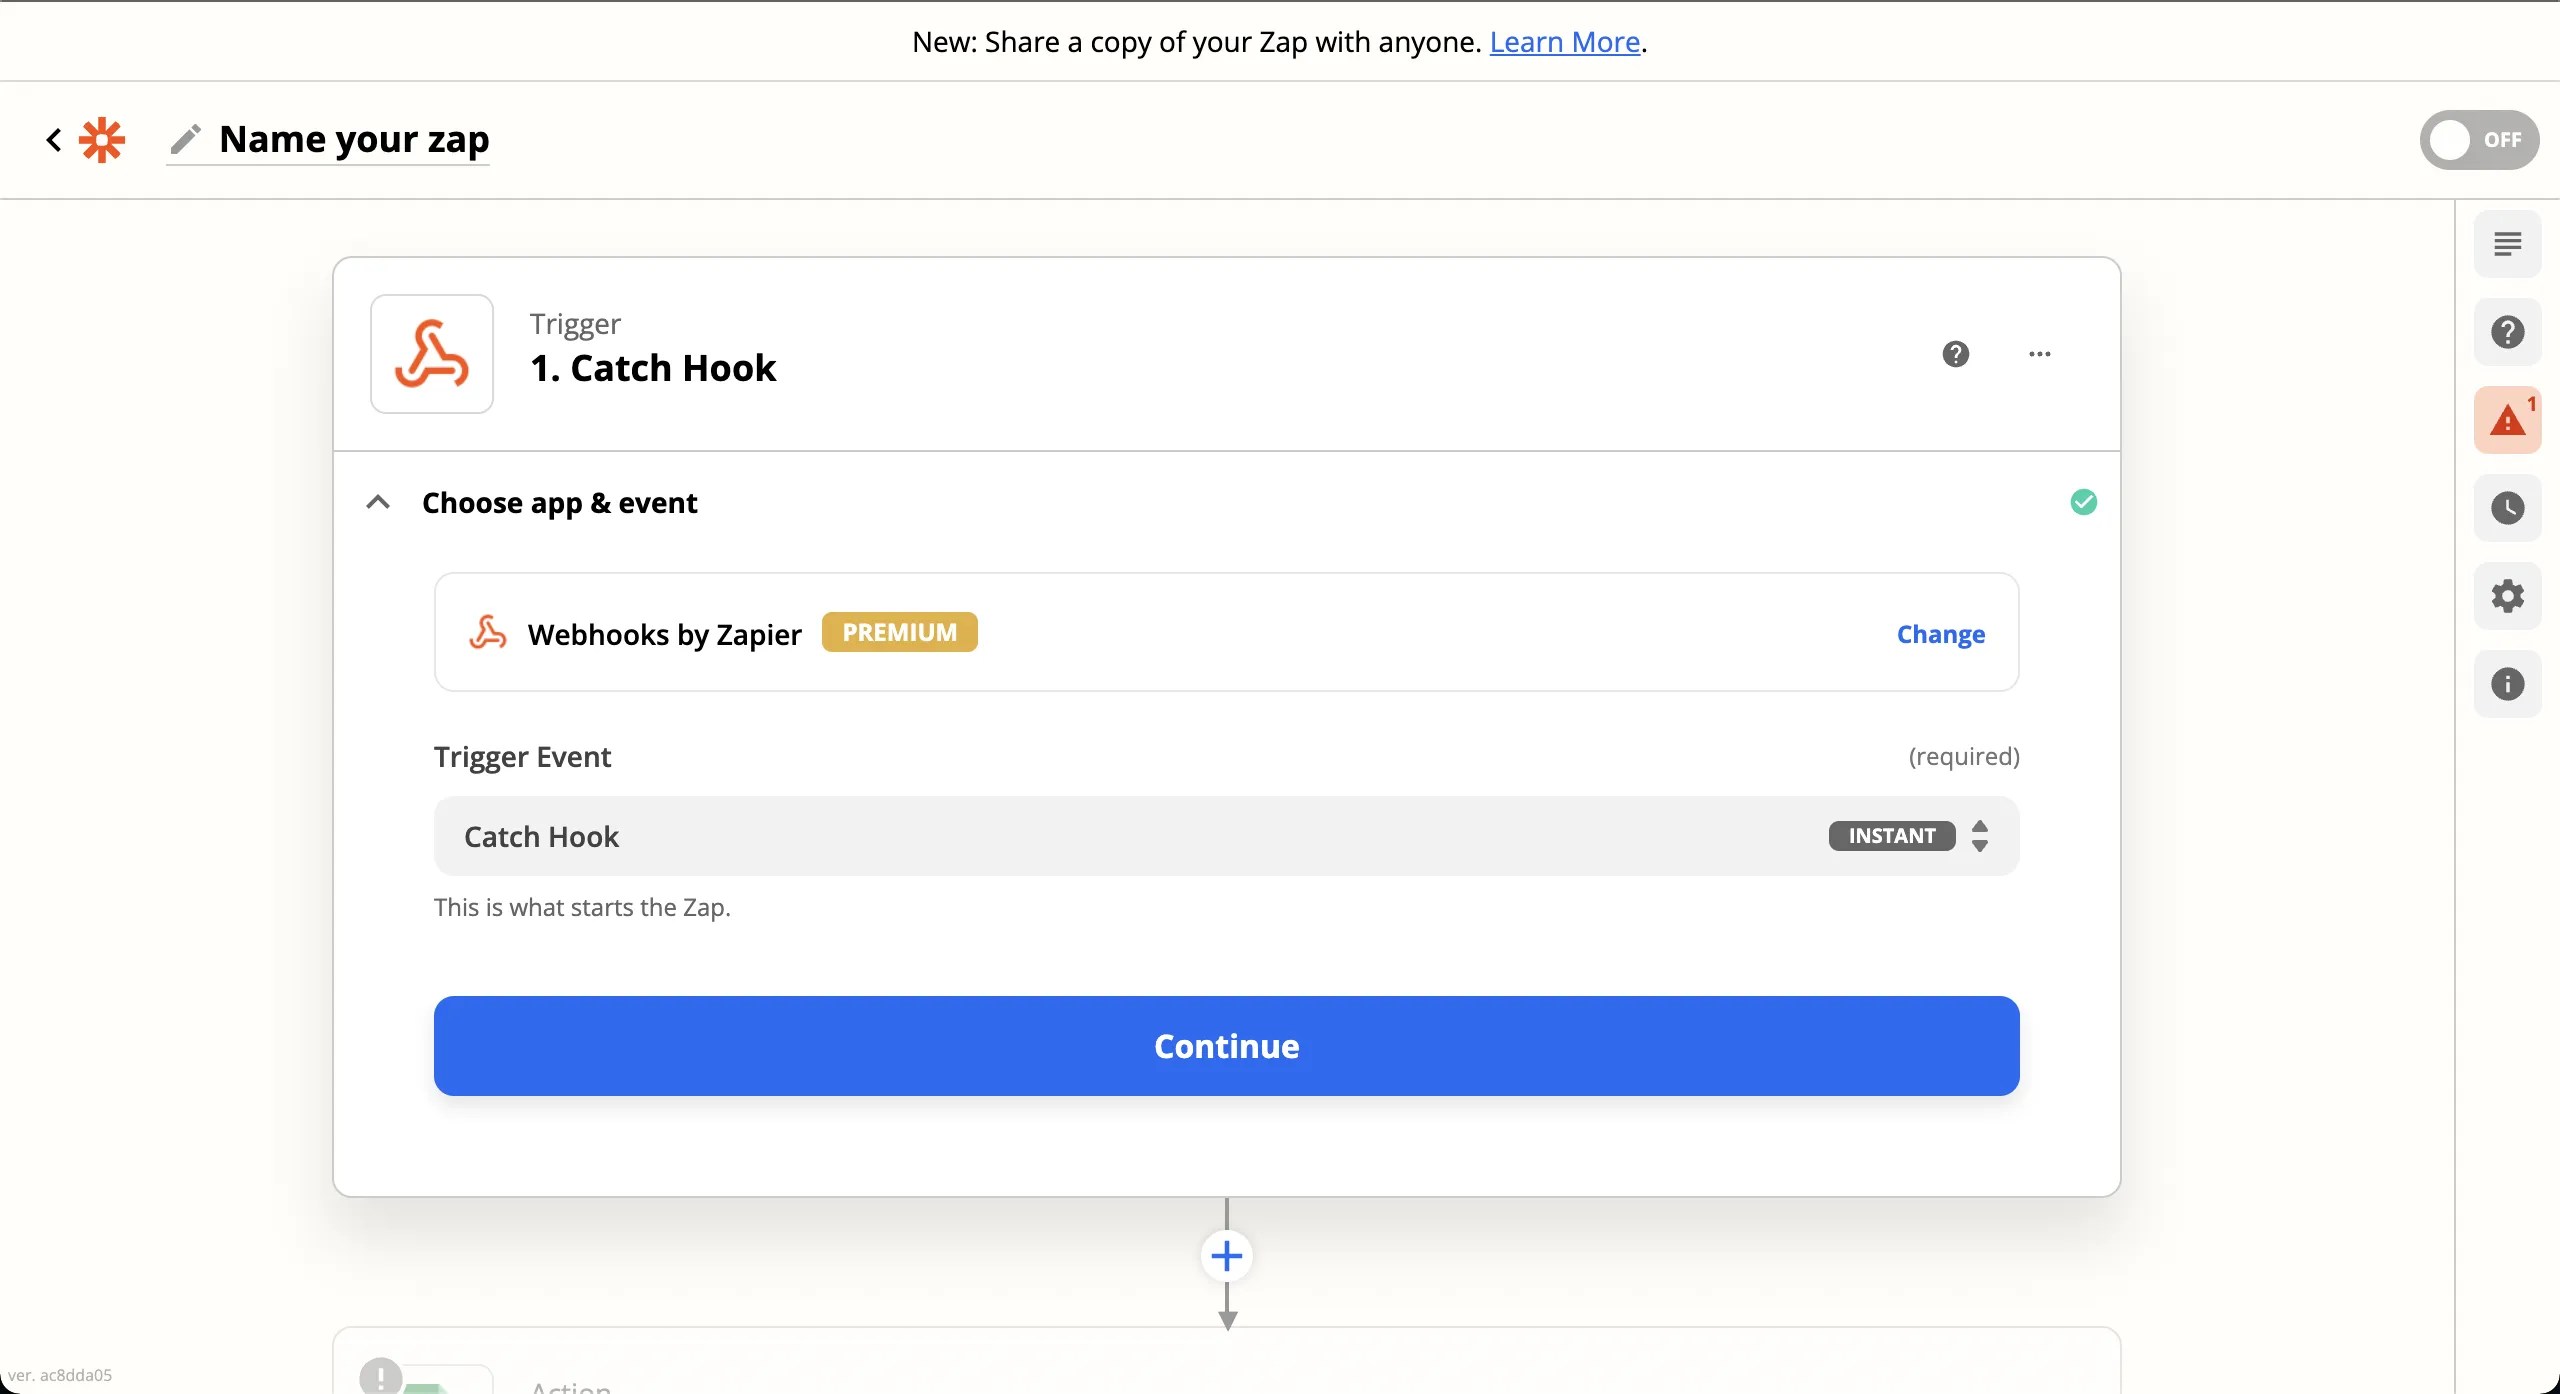This screenshot has width=2560, height=1394.
Task: Open the zap history clock icon
Action: [2507, 508]
